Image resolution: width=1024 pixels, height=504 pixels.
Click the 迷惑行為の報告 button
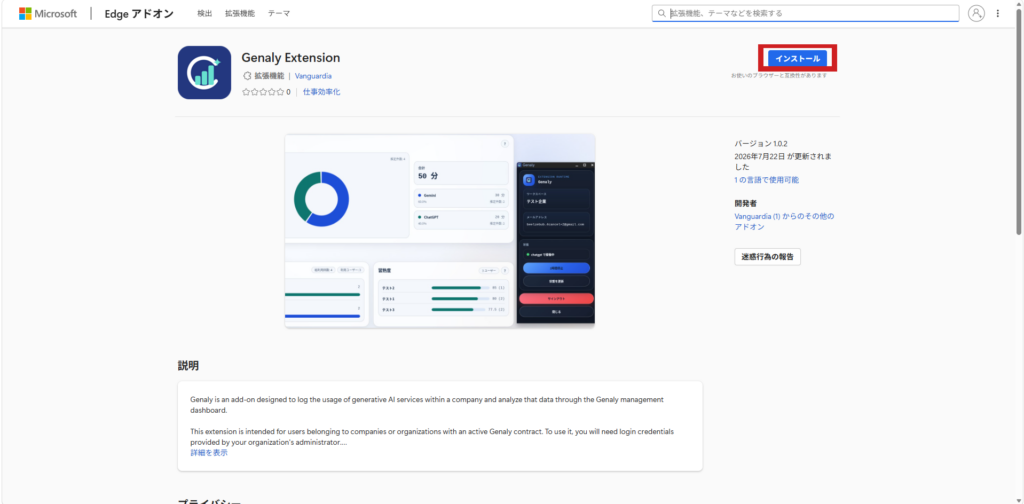[767, 257]
